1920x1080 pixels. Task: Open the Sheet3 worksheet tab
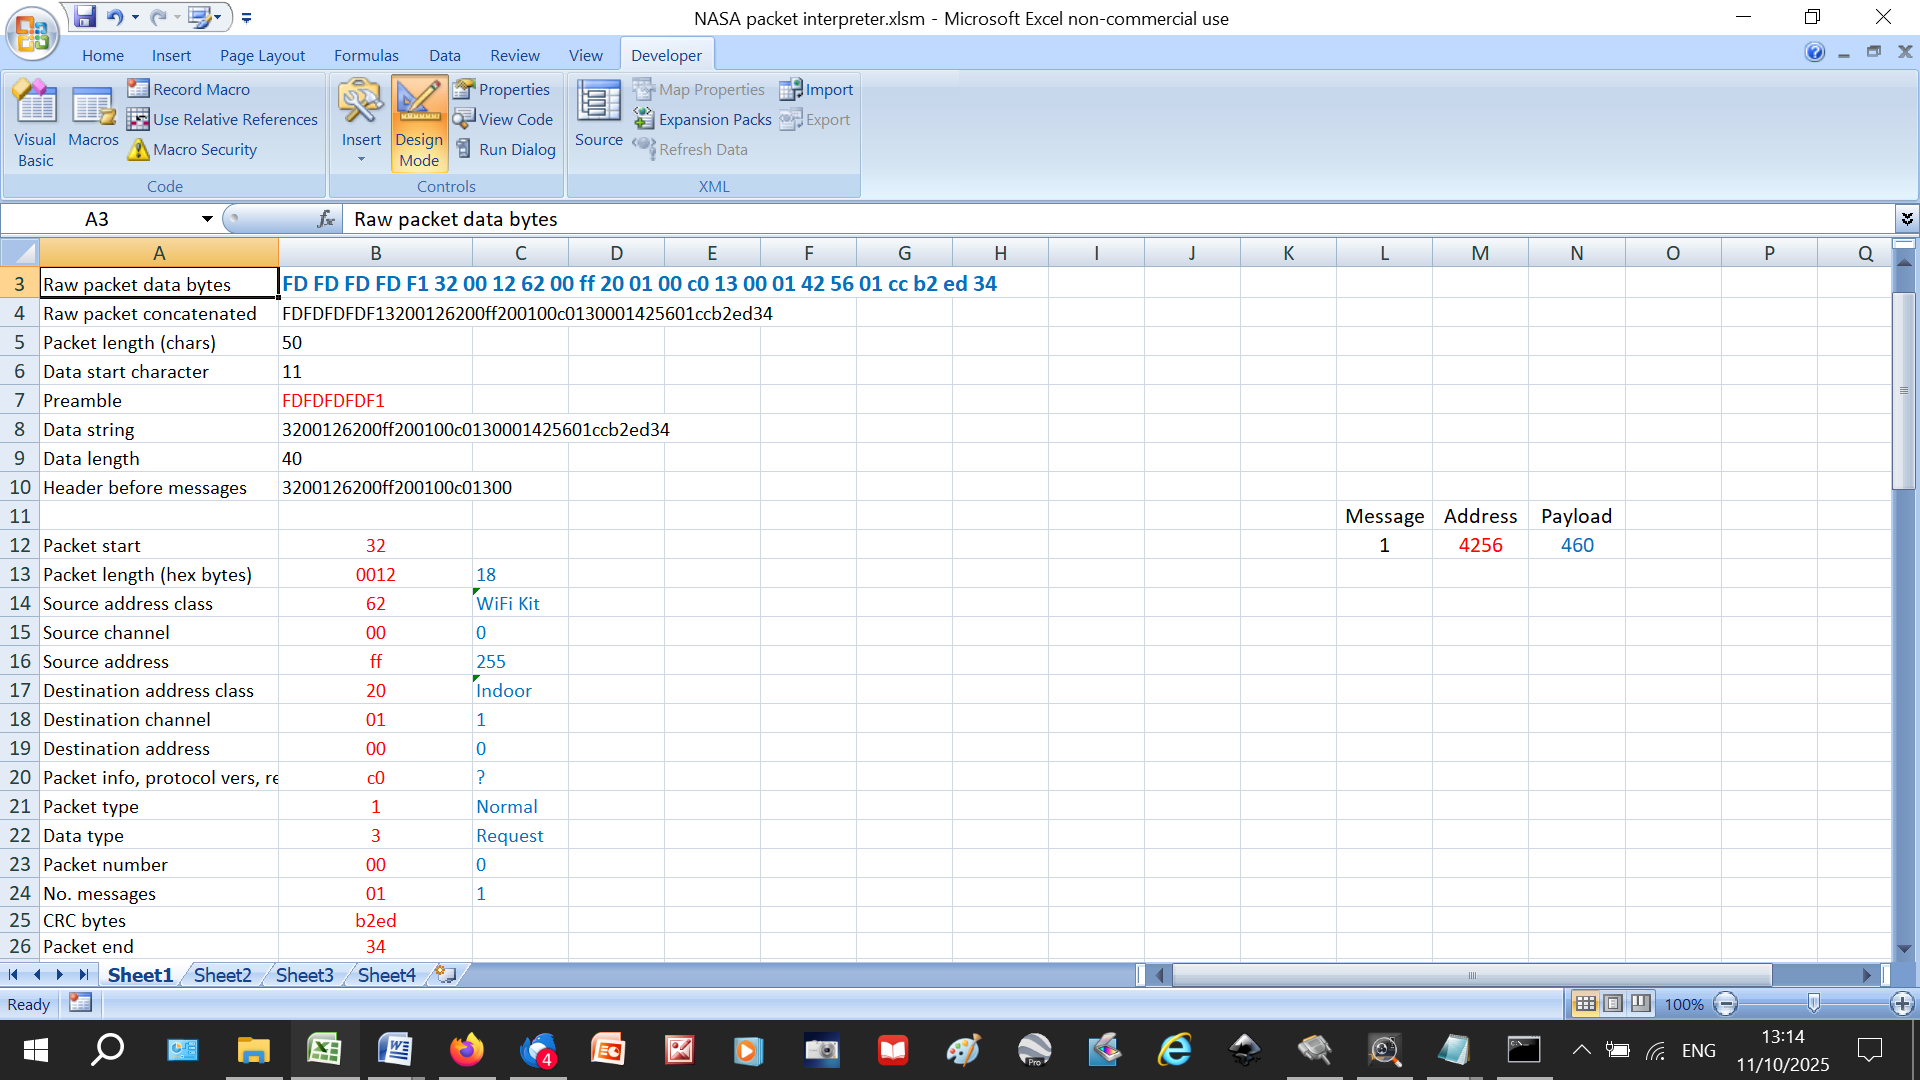click(x=304, y=975)
